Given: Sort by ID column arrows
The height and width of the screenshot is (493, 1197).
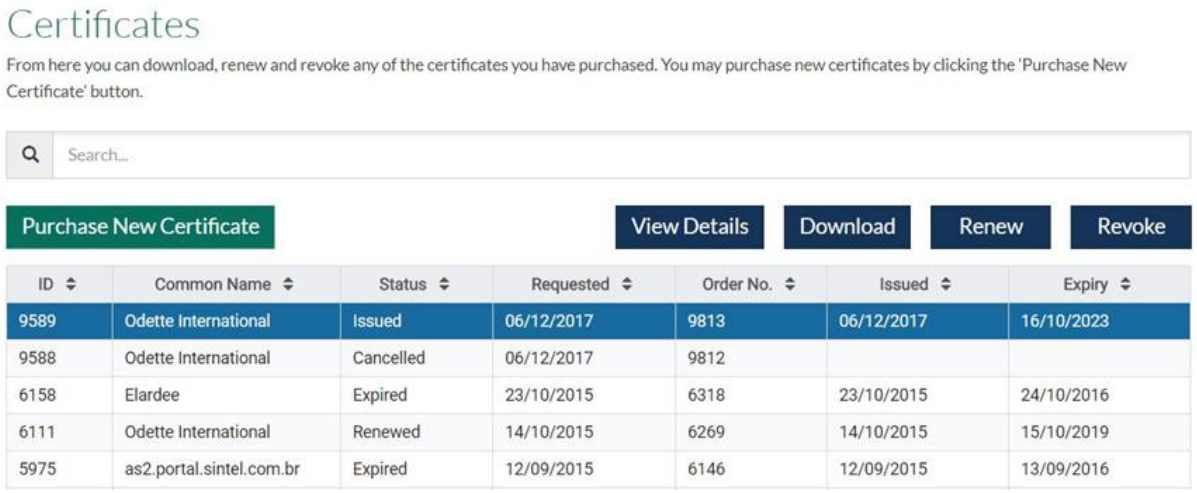Looking at the screenshot, I should pyautogui.click(x=71, y=285).
